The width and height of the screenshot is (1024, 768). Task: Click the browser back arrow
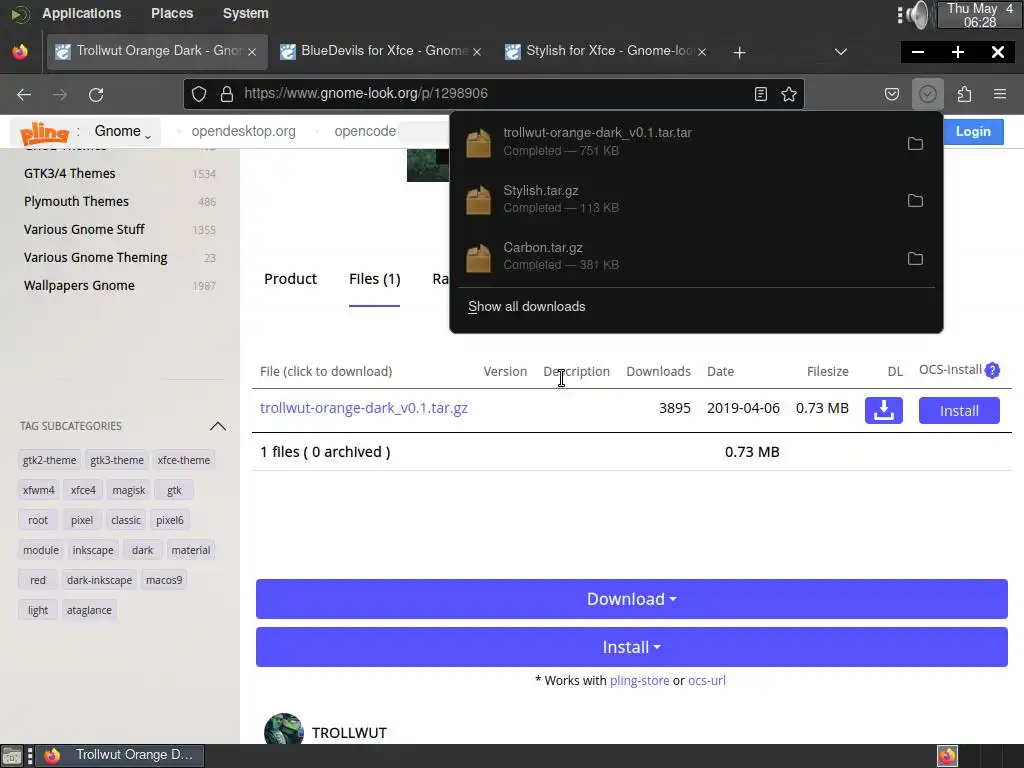click(x=24, y=95)
